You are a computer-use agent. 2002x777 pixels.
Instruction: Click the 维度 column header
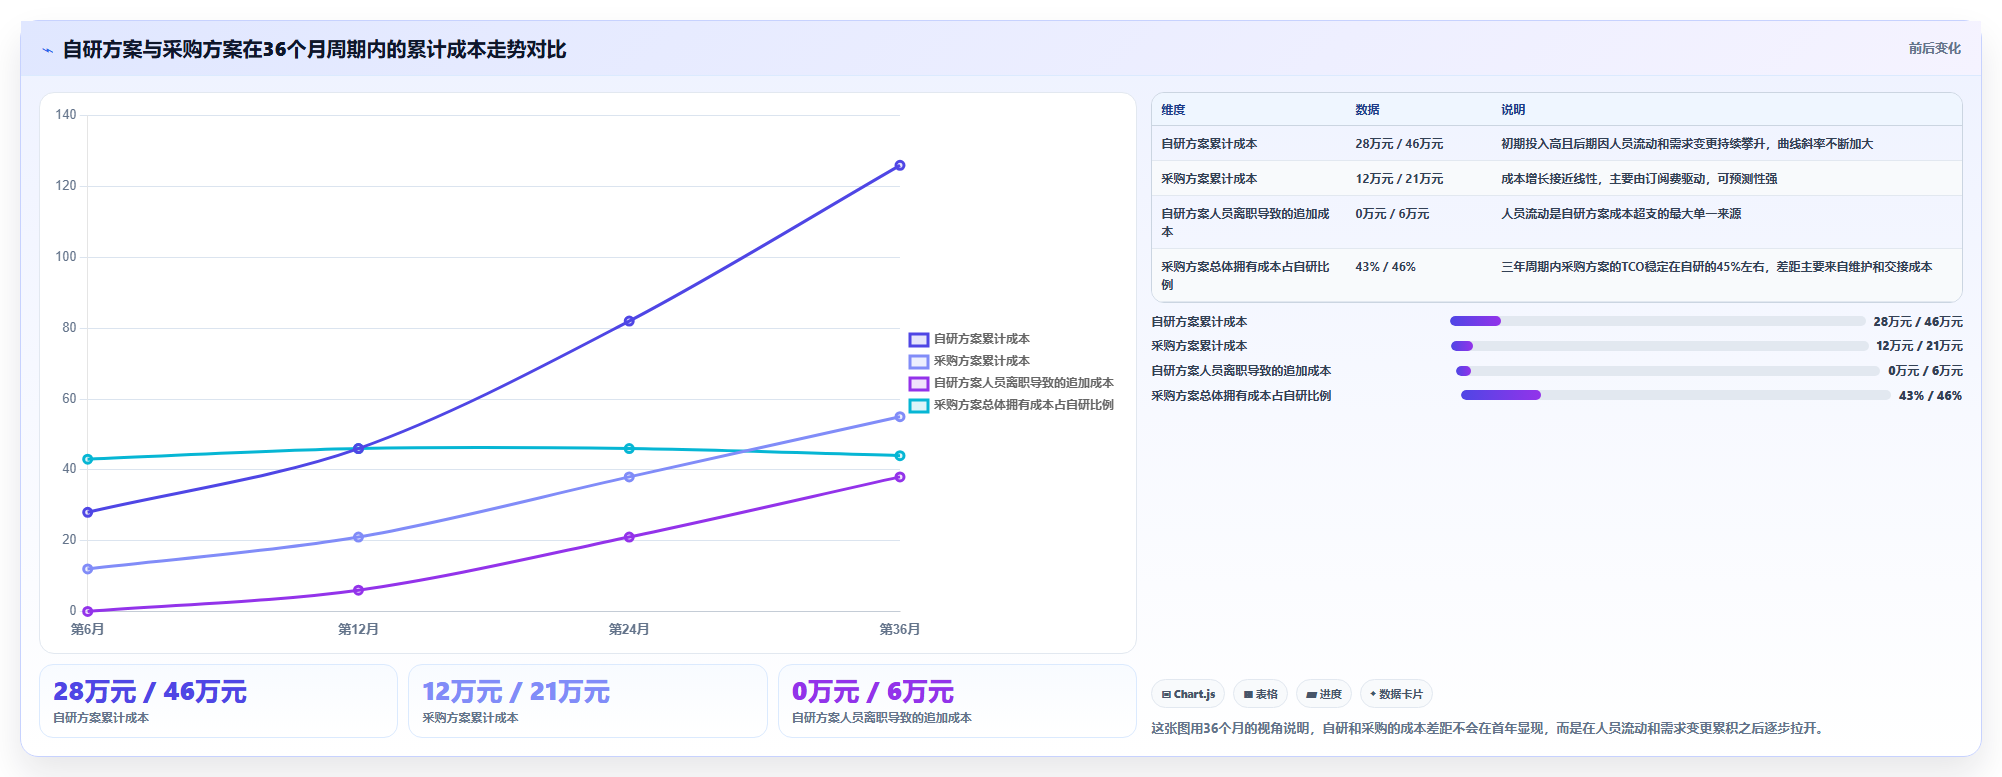pyautogui.click(x=1173, y=110)
